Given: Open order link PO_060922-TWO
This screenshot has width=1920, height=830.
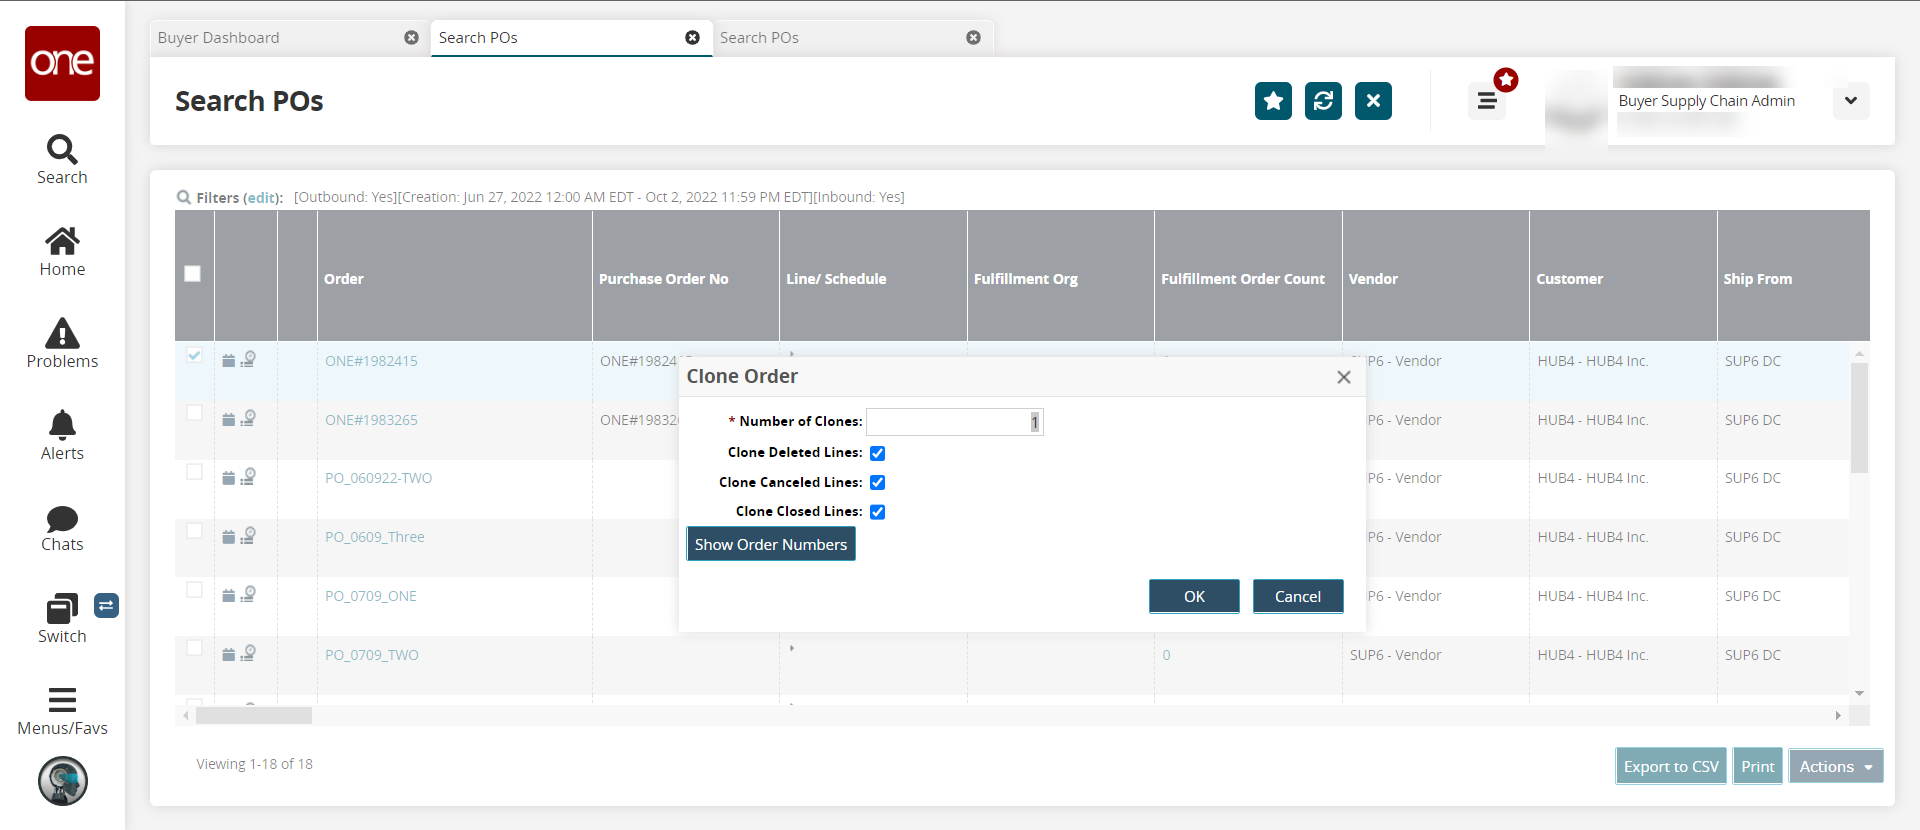Looking at the screenshot, I should click(x=379, y=478).
